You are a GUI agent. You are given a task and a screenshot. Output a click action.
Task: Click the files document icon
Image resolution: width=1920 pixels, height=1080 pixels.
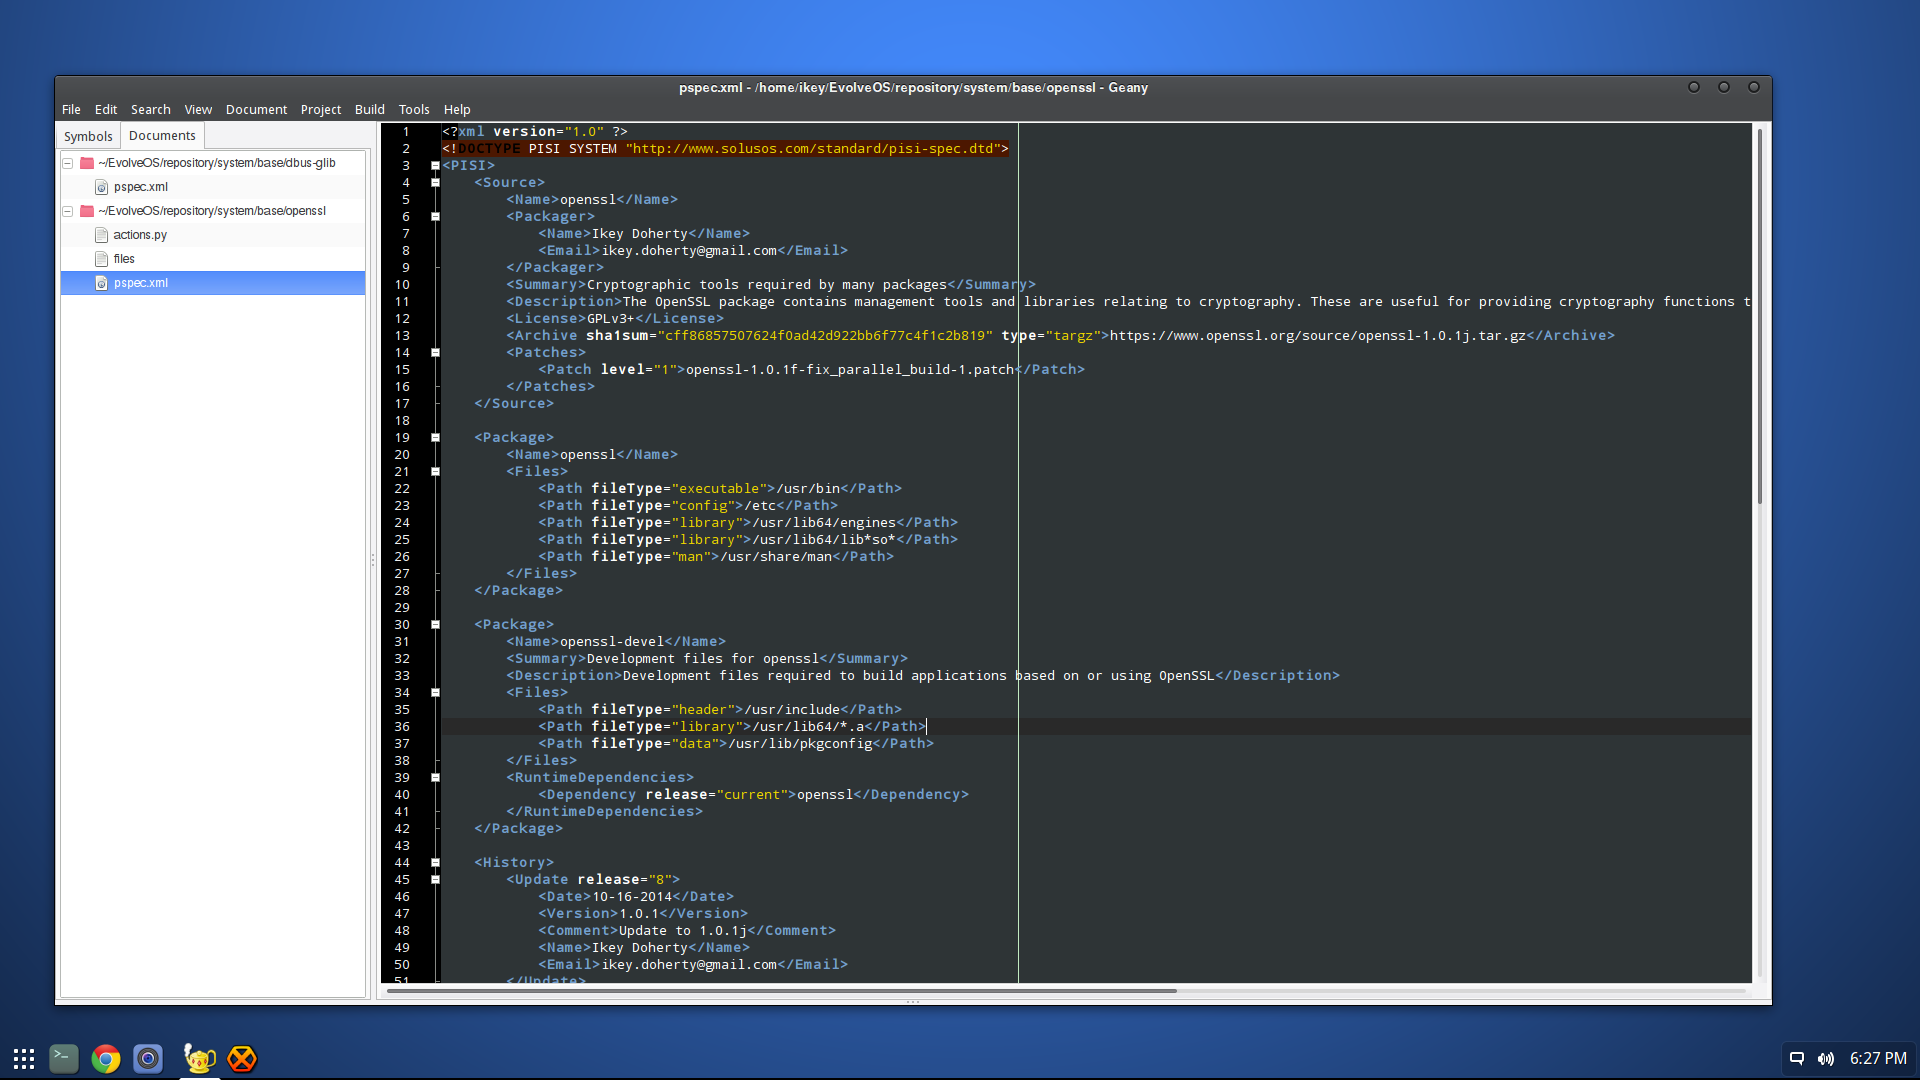pos(101,259)
